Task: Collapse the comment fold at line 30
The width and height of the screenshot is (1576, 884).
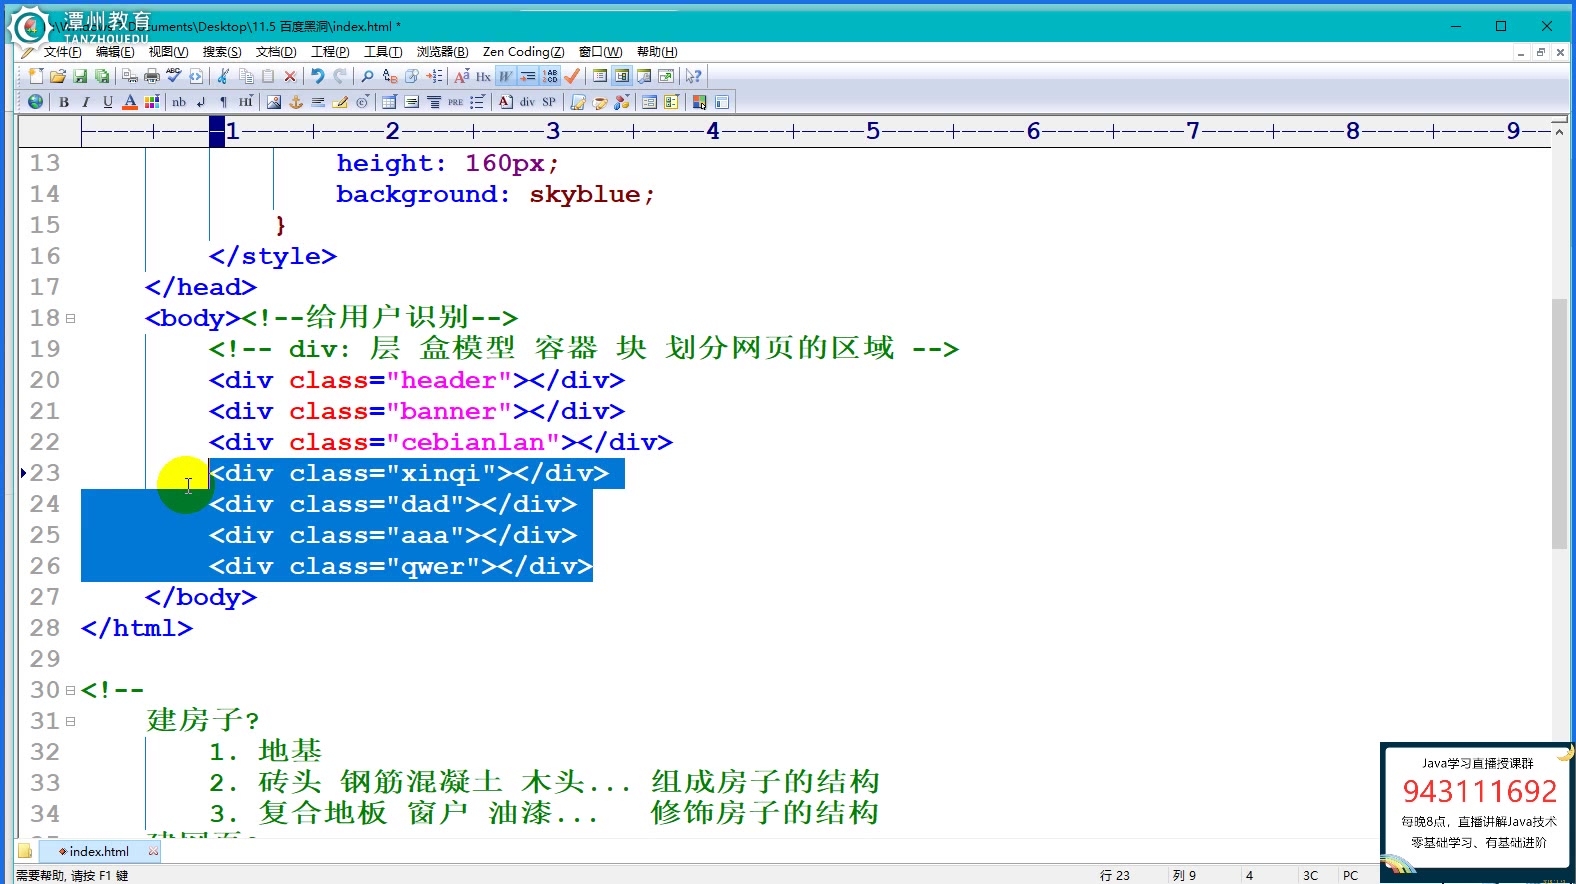Action: click(x=70, y=690)
